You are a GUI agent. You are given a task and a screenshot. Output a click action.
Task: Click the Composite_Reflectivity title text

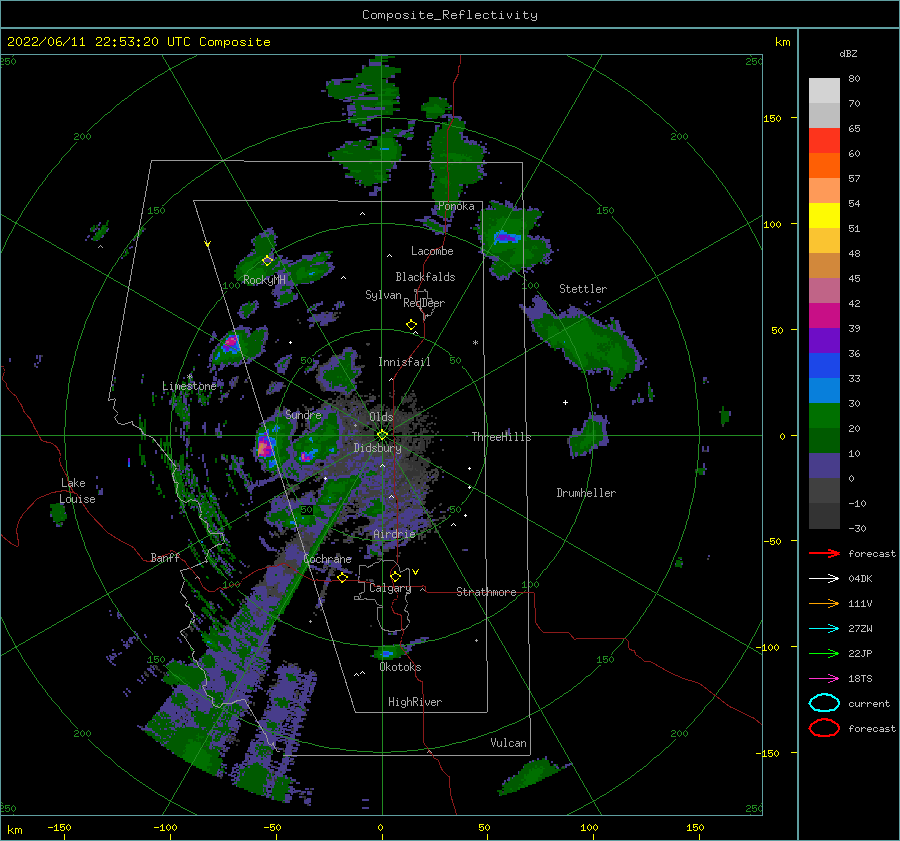[x=450, y=15]
